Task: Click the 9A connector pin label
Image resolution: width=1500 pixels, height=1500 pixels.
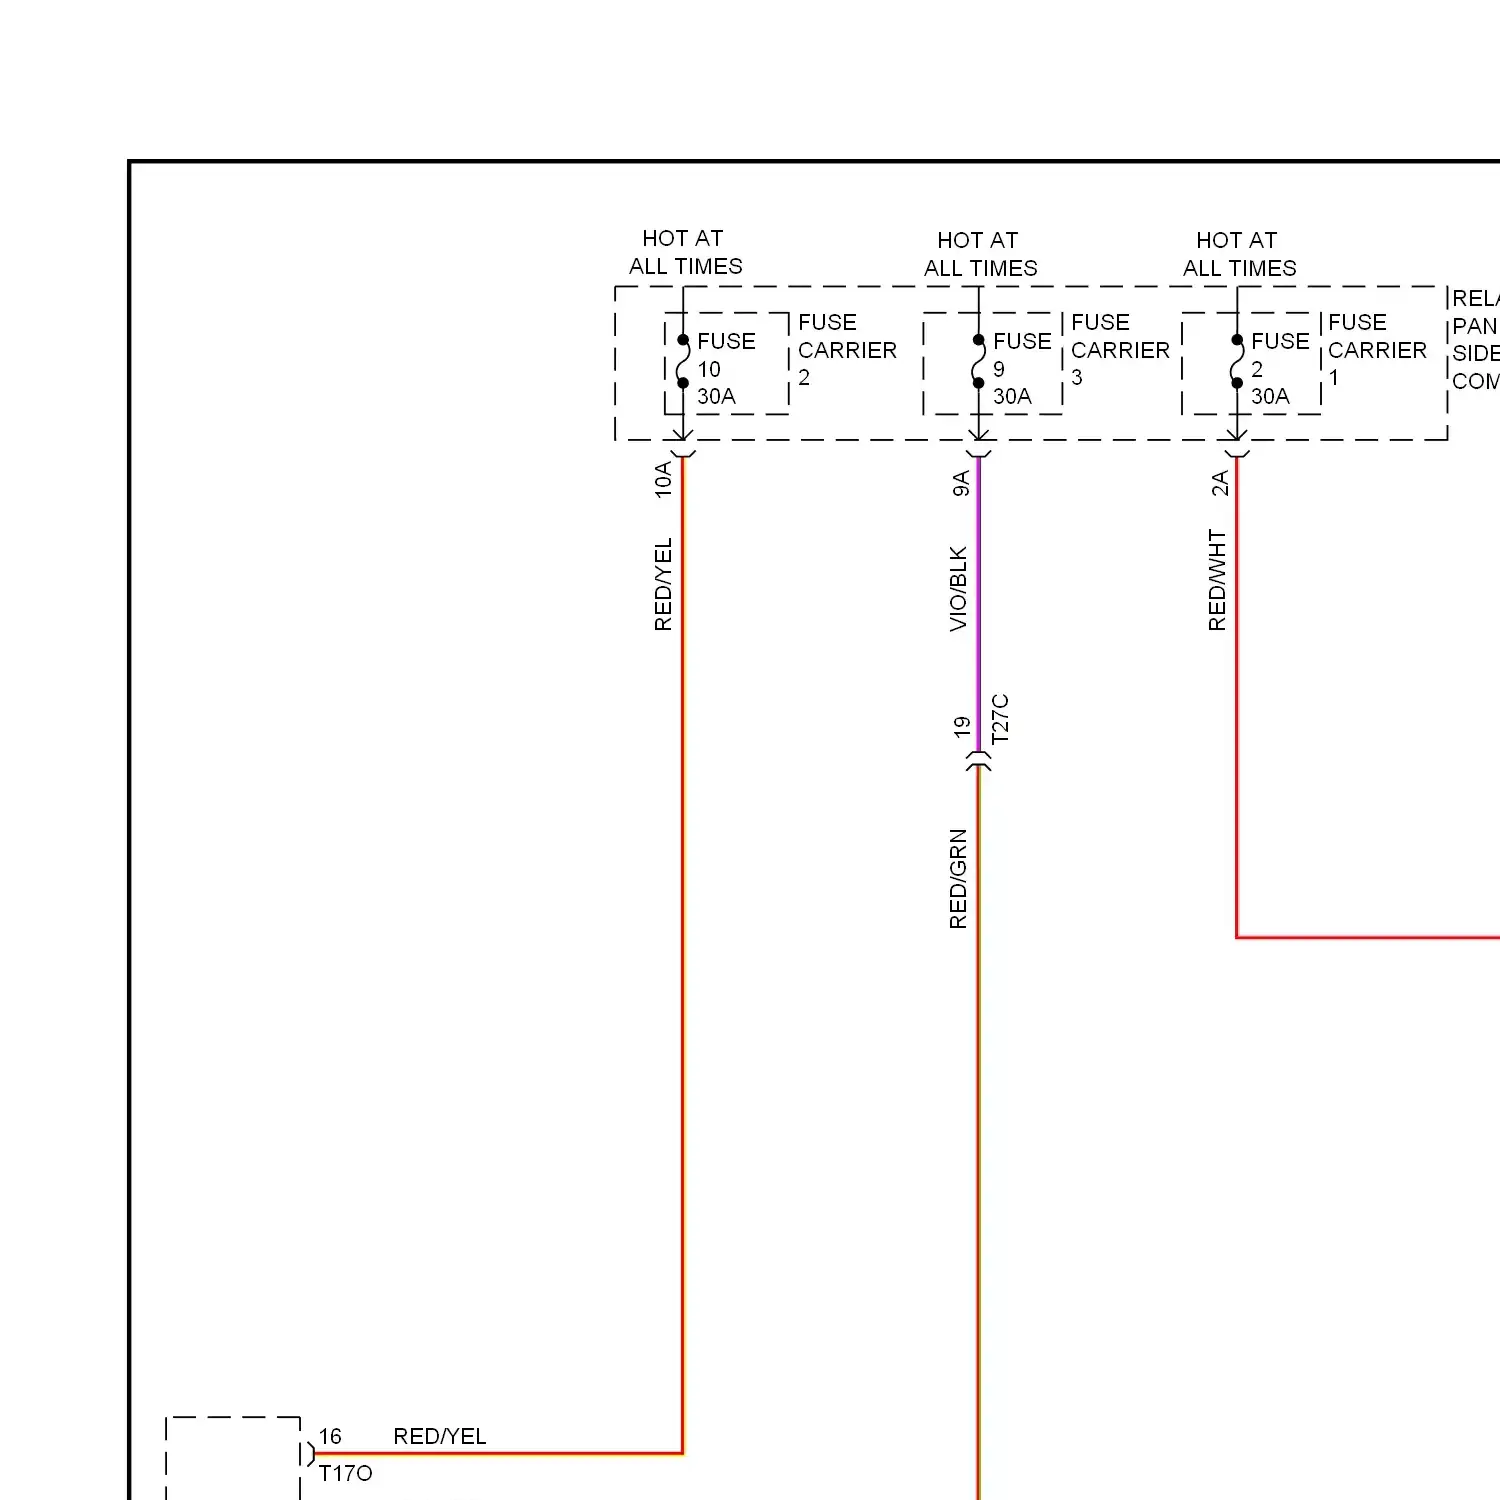Action: [961, 483]
